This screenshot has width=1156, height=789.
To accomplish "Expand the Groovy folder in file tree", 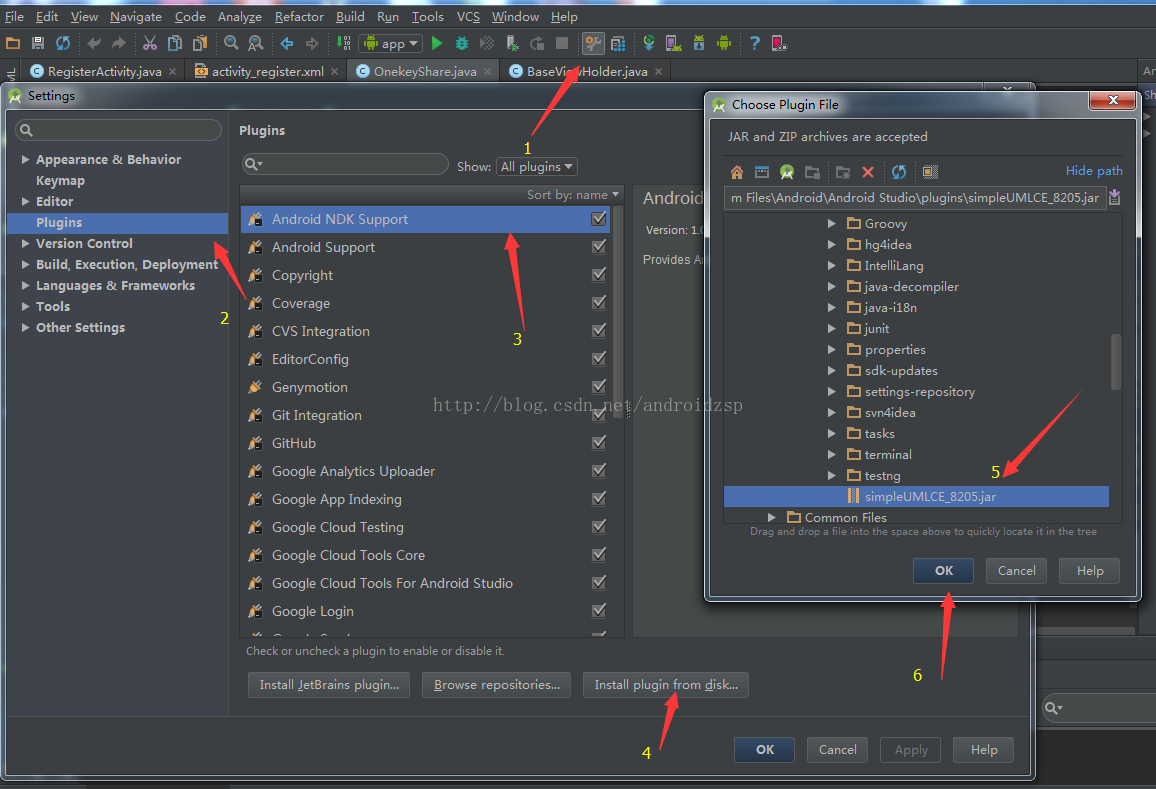I will click(x=832, y=223).
